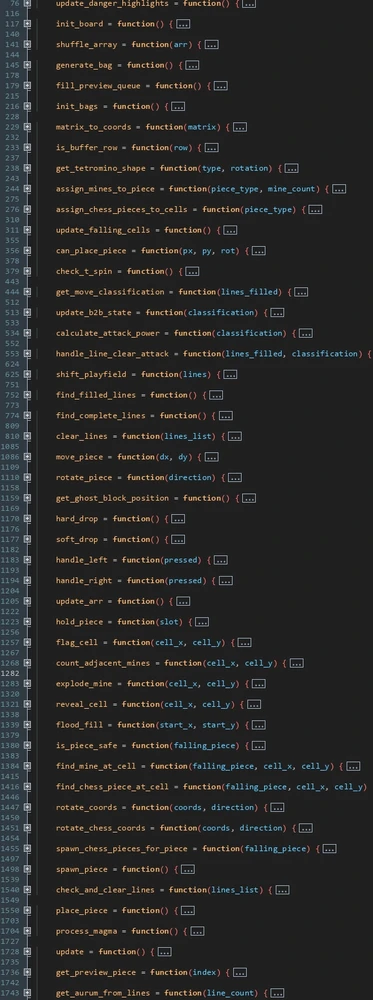The image size is (373, 1000).
Task: Click the ellipsis box after clear_lines
Action: point(235,436)
